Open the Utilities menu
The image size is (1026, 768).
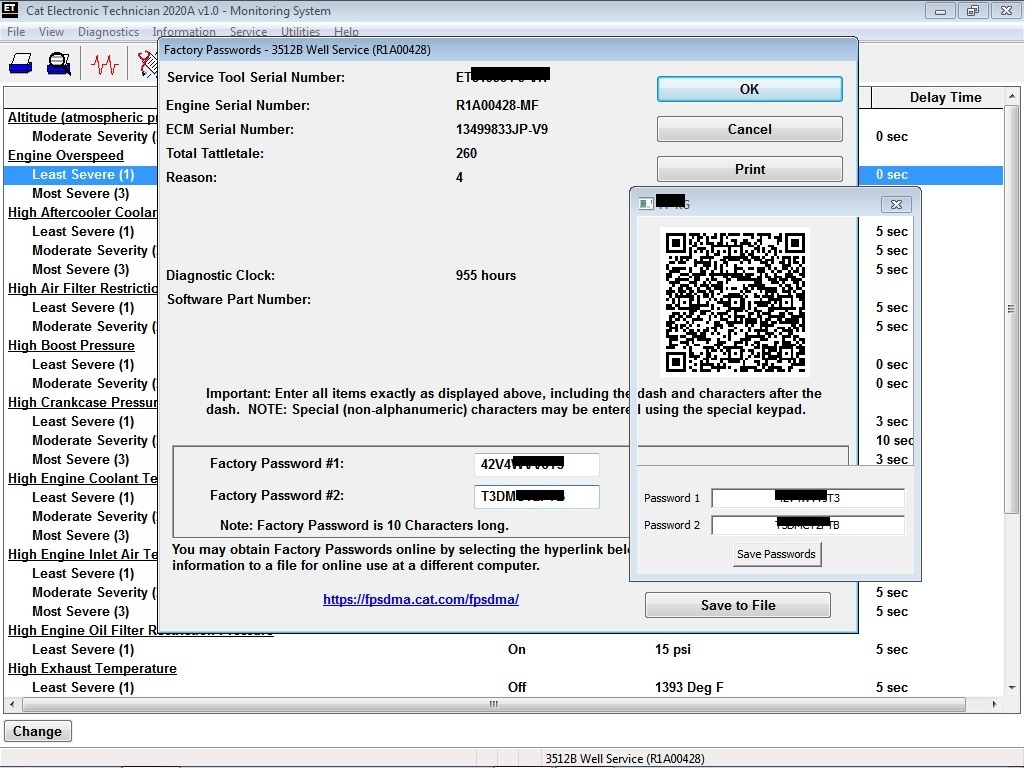(x=300, y=31)
